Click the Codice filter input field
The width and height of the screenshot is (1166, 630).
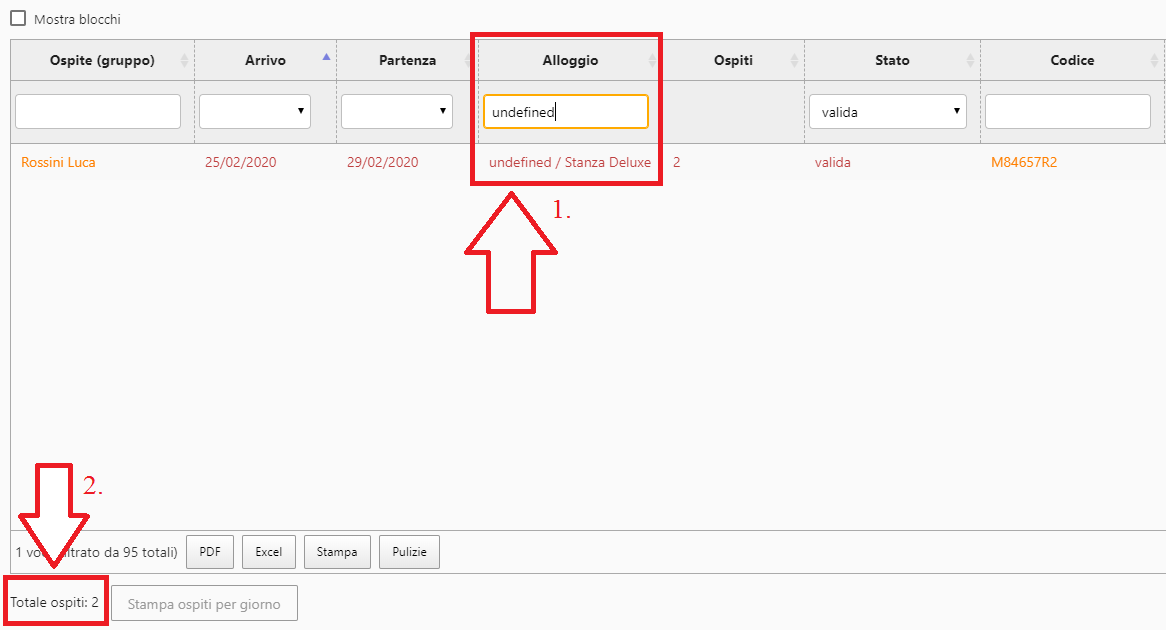tap(1068, 112)
